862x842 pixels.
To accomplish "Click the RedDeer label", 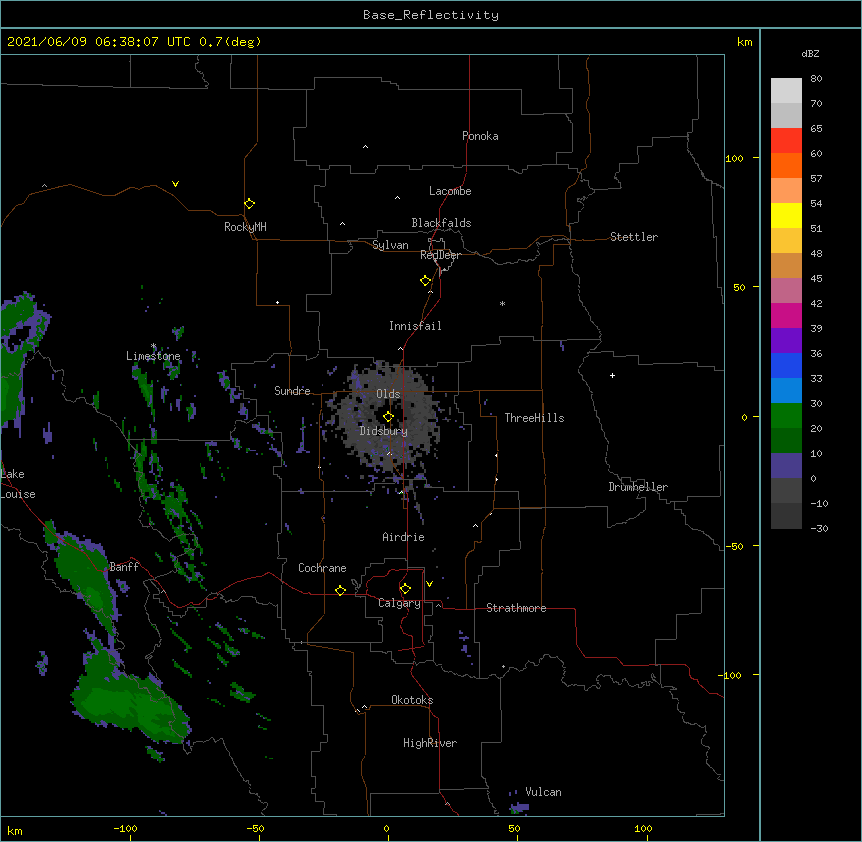I will coord(440,255).
